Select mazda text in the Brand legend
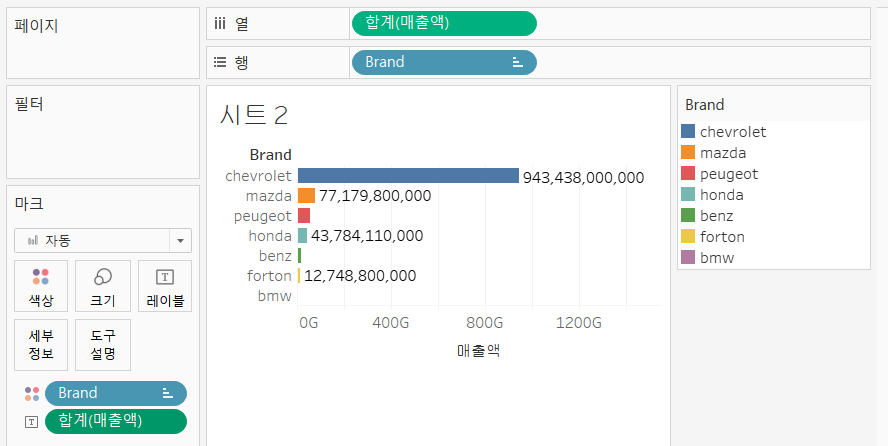 (x=723, y=153)
